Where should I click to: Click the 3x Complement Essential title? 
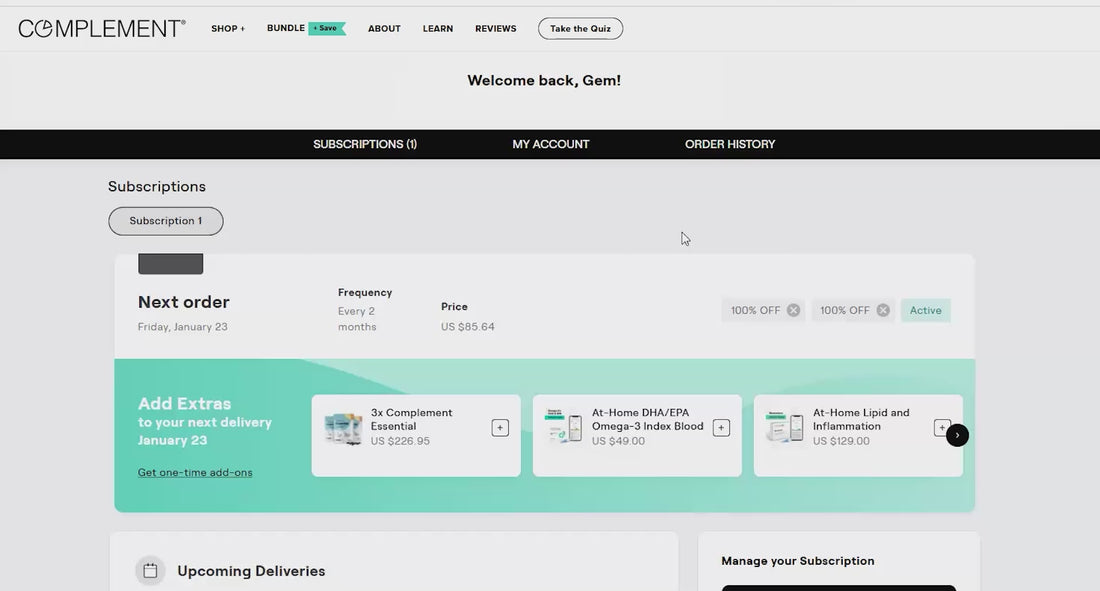412,419
